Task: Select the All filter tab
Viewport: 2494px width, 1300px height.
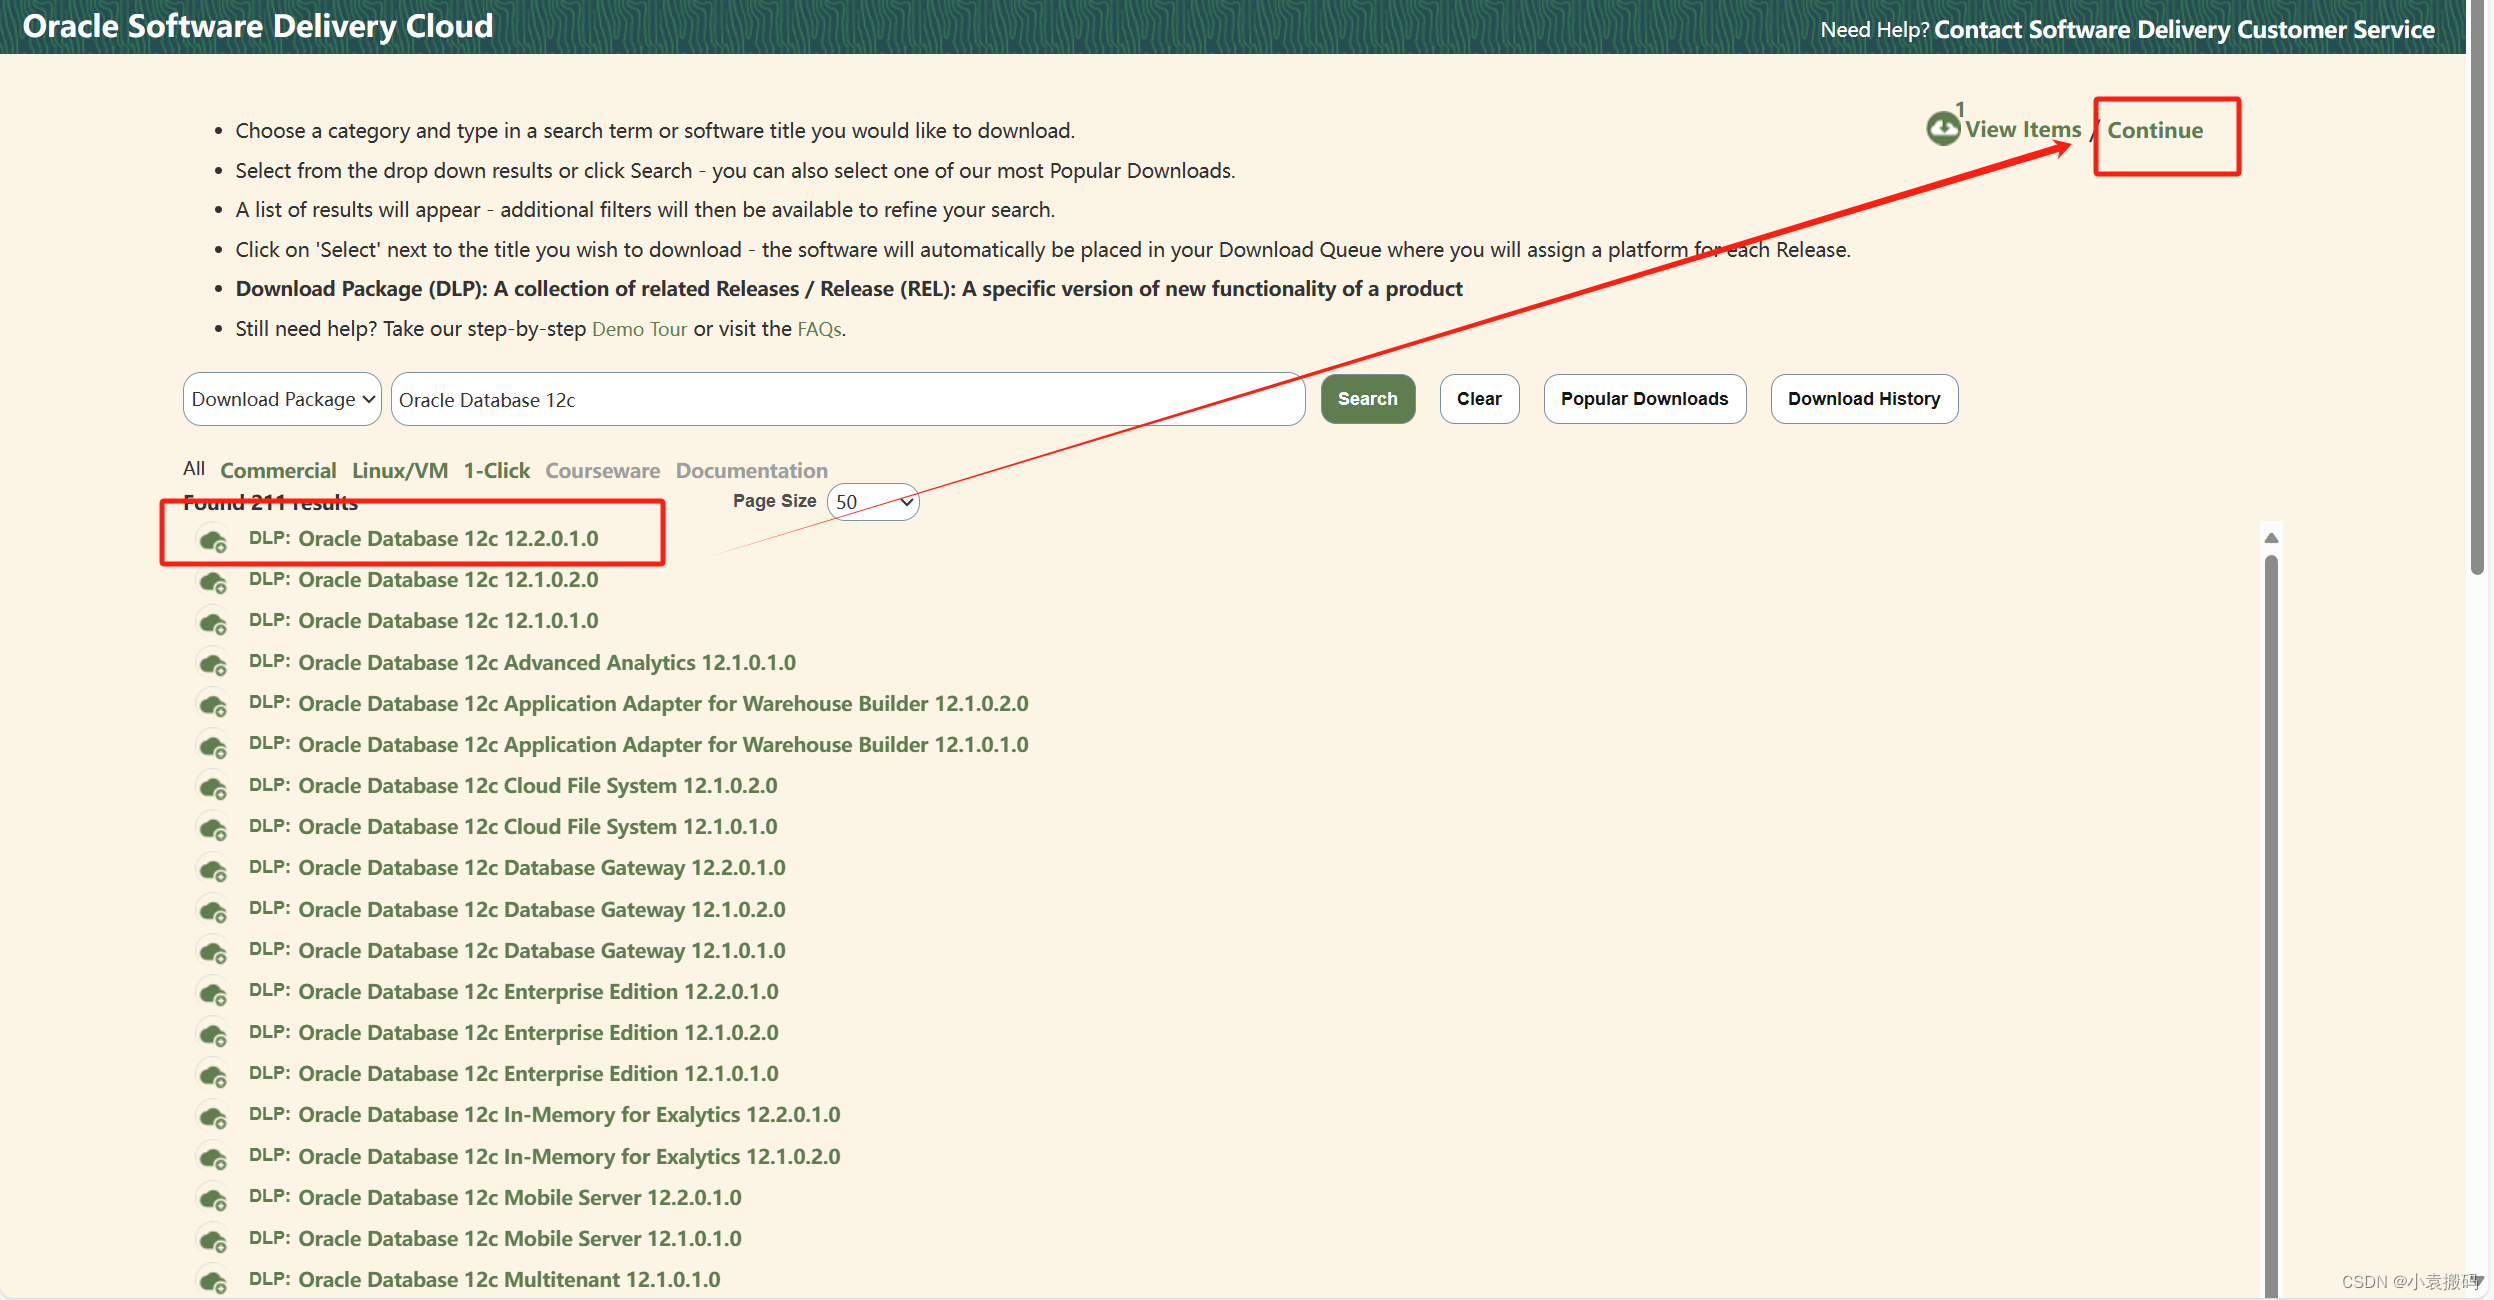Action: pyautogui.click(x=194, y=469)
